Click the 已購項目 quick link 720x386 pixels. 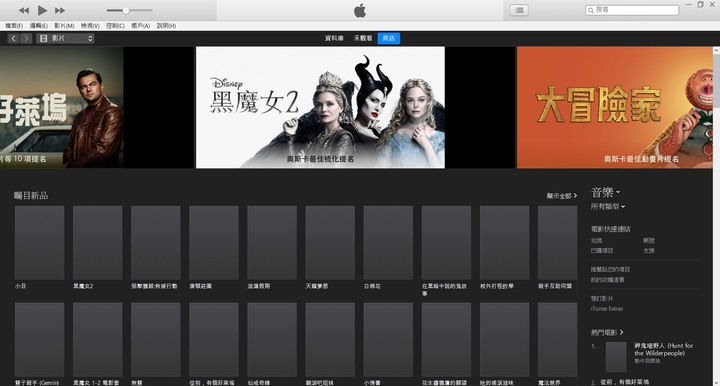[x=602, y=251]
